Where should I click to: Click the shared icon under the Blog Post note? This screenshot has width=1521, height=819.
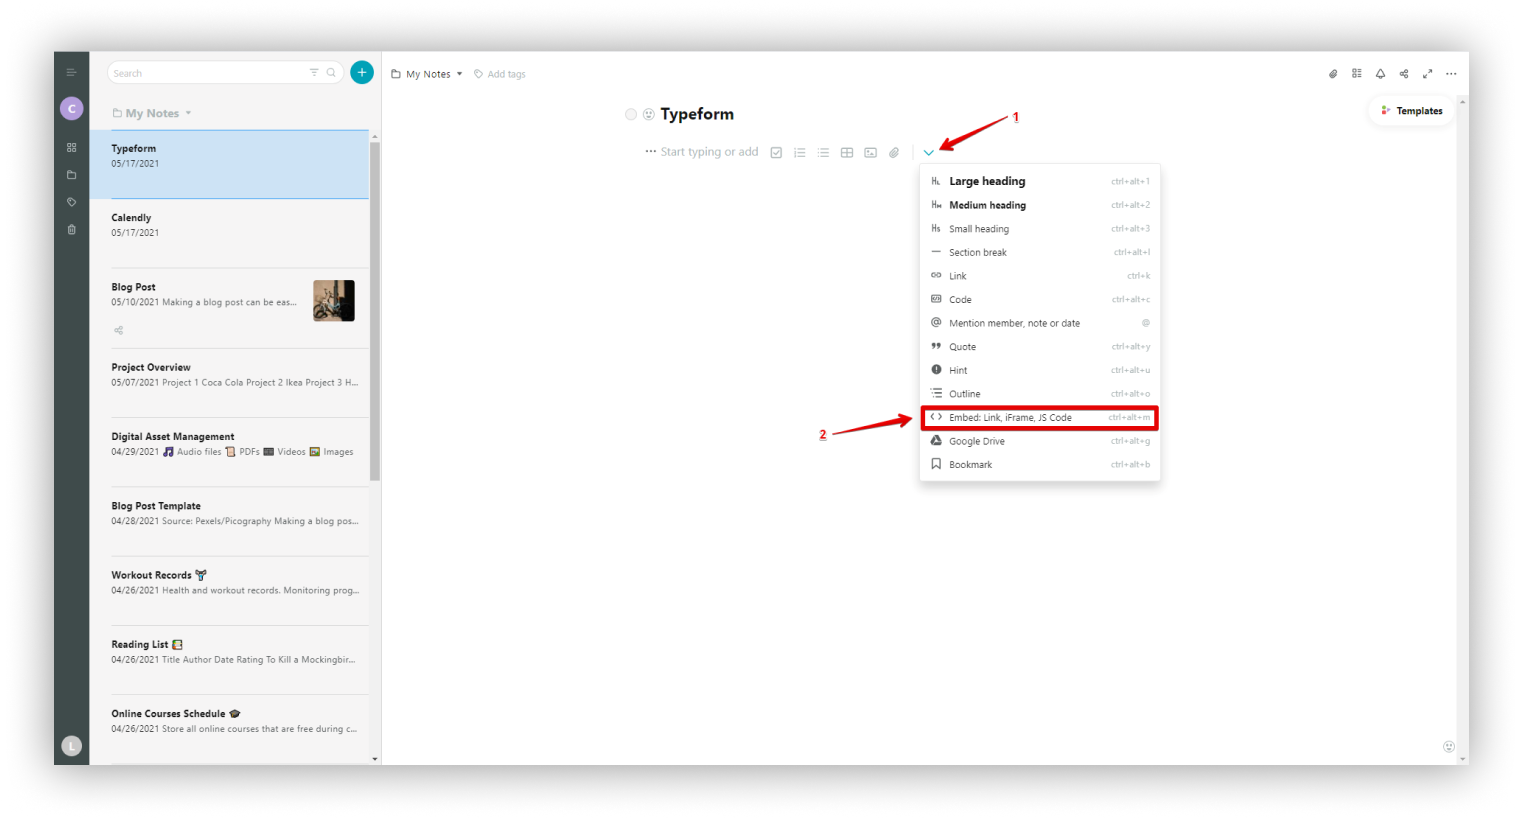click(x=118, y=330)
